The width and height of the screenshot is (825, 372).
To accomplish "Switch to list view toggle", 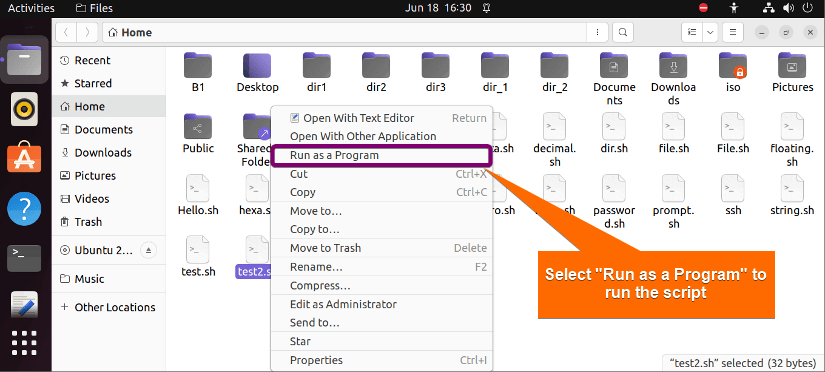I will (692, 32).
